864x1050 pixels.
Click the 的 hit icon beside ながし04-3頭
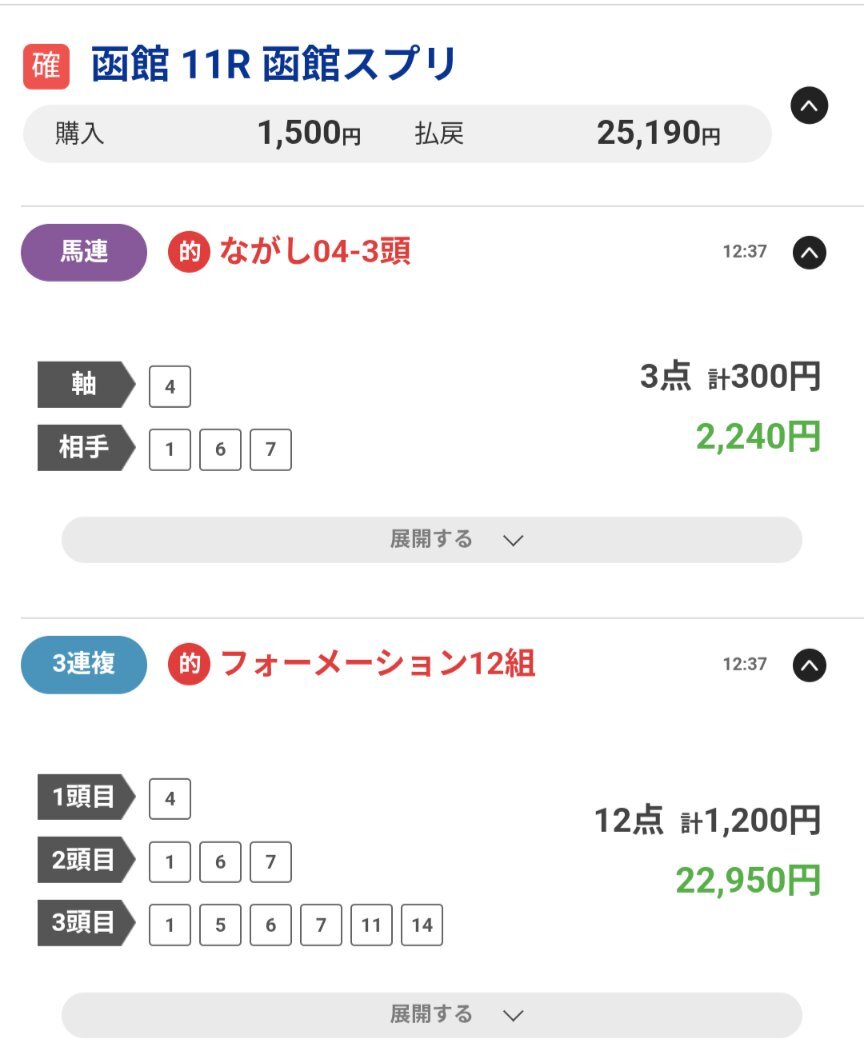coord(189,252)
